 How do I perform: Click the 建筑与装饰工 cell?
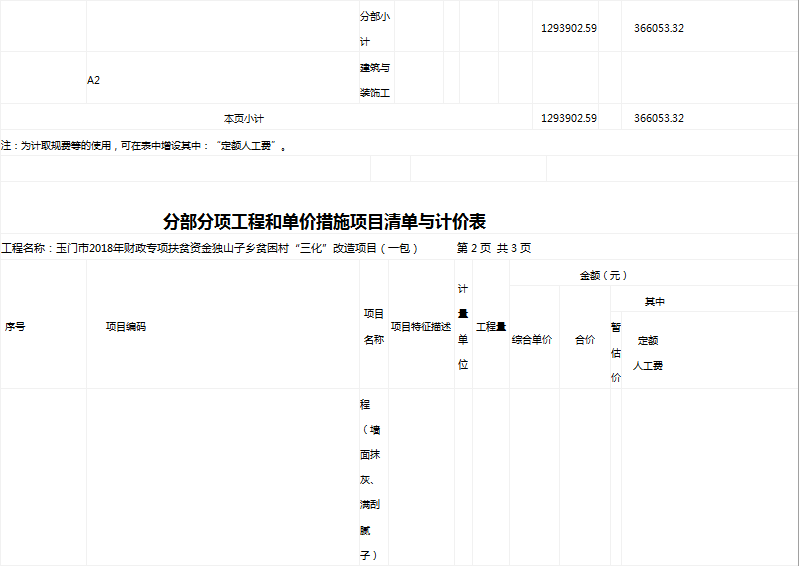point(375,81)
